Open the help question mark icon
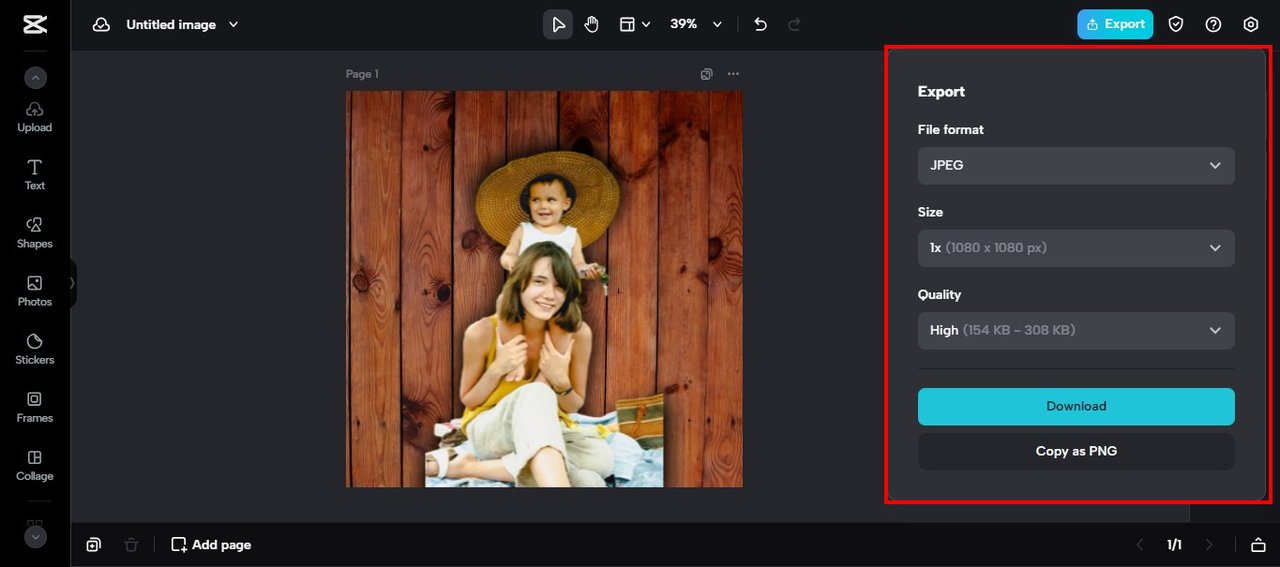Viewport: 1280px width, 567px height. pyautogui.click(x=1213, y=25)
